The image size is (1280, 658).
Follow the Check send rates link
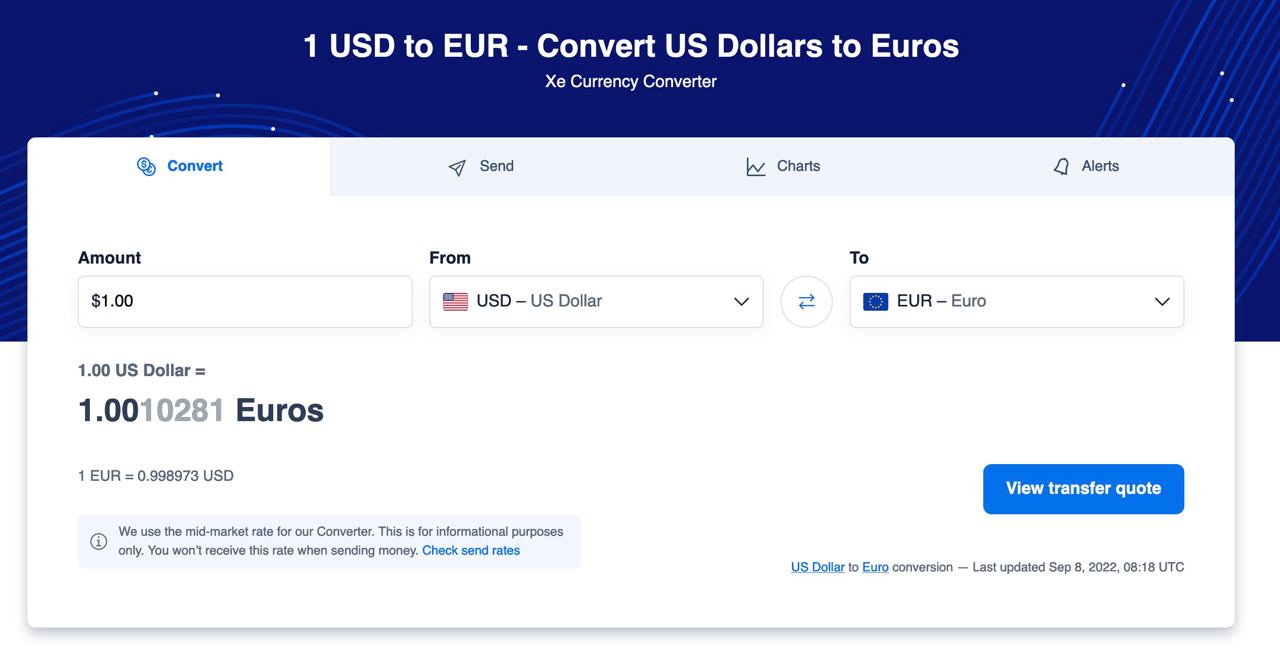point(471,551)
